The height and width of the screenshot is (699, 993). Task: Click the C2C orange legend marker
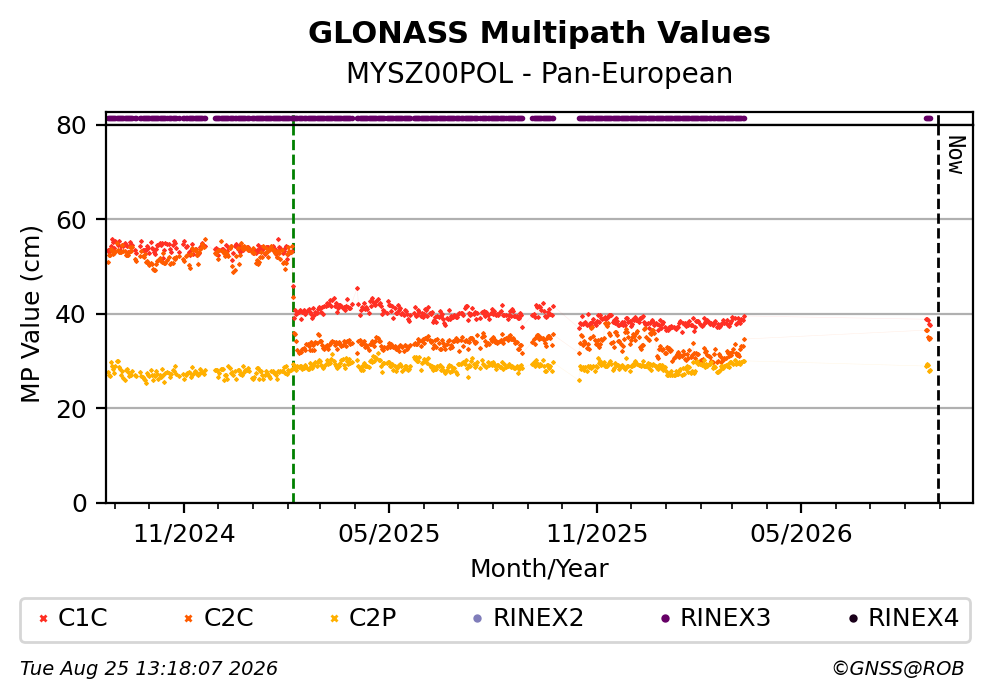tap(188, 619)
